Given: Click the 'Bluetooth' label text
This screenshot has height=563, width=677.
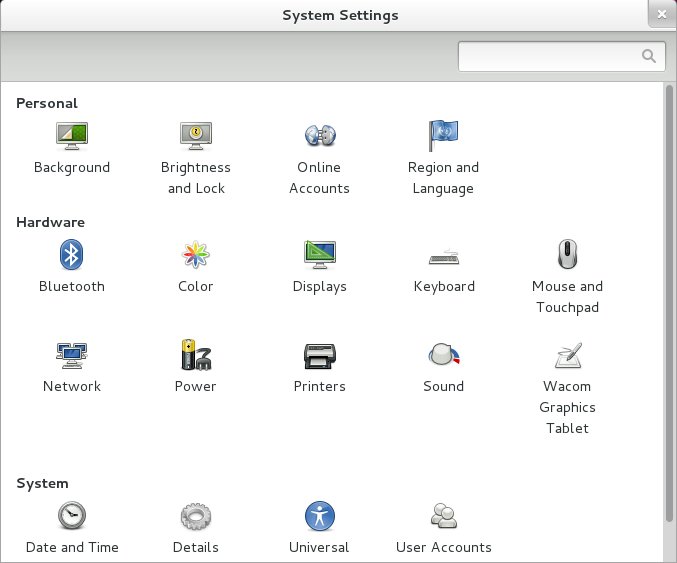Looking at the screenshot, I should coord(72,286).
